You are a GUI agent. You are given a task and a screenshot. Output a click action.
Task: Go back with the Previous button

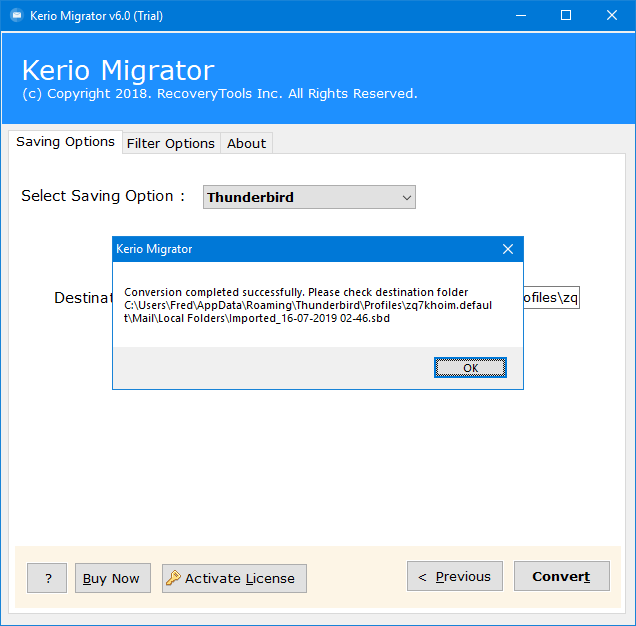[455, 576]
